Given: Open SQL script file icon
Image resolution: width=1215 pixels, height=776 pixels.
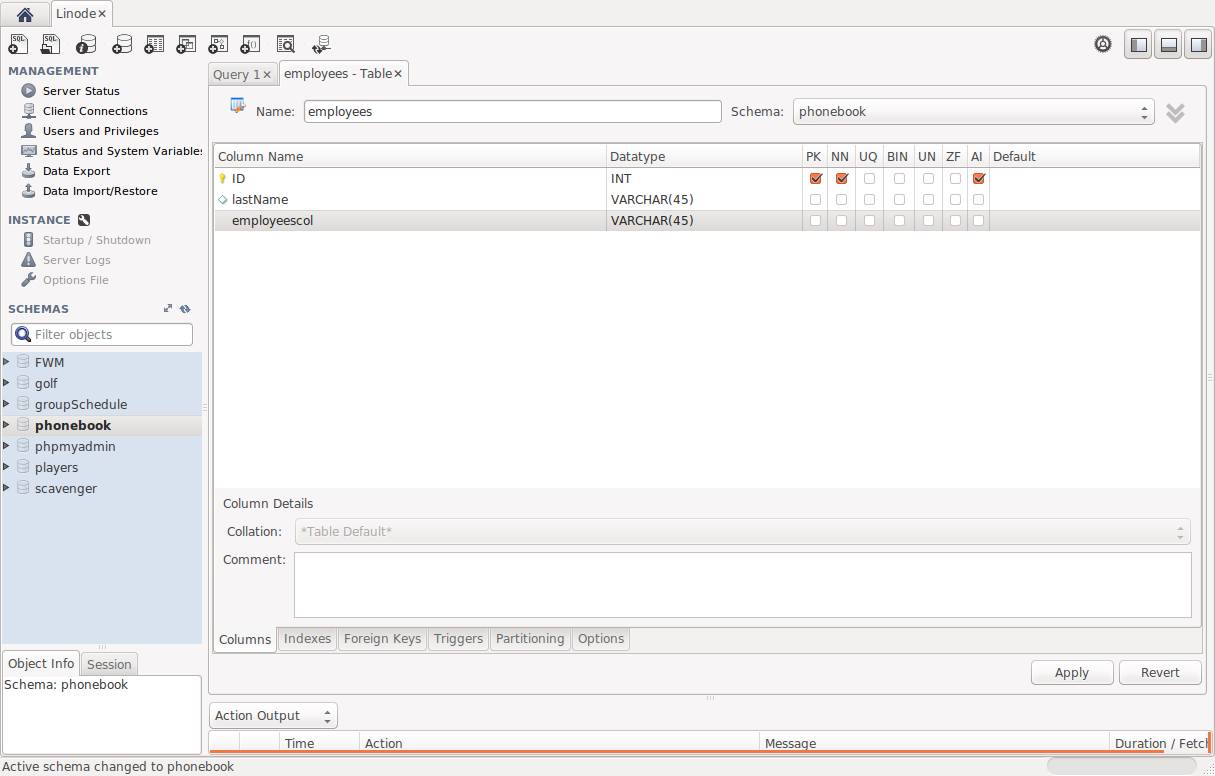Looking at the screenshot, I should tap(51, 44).
